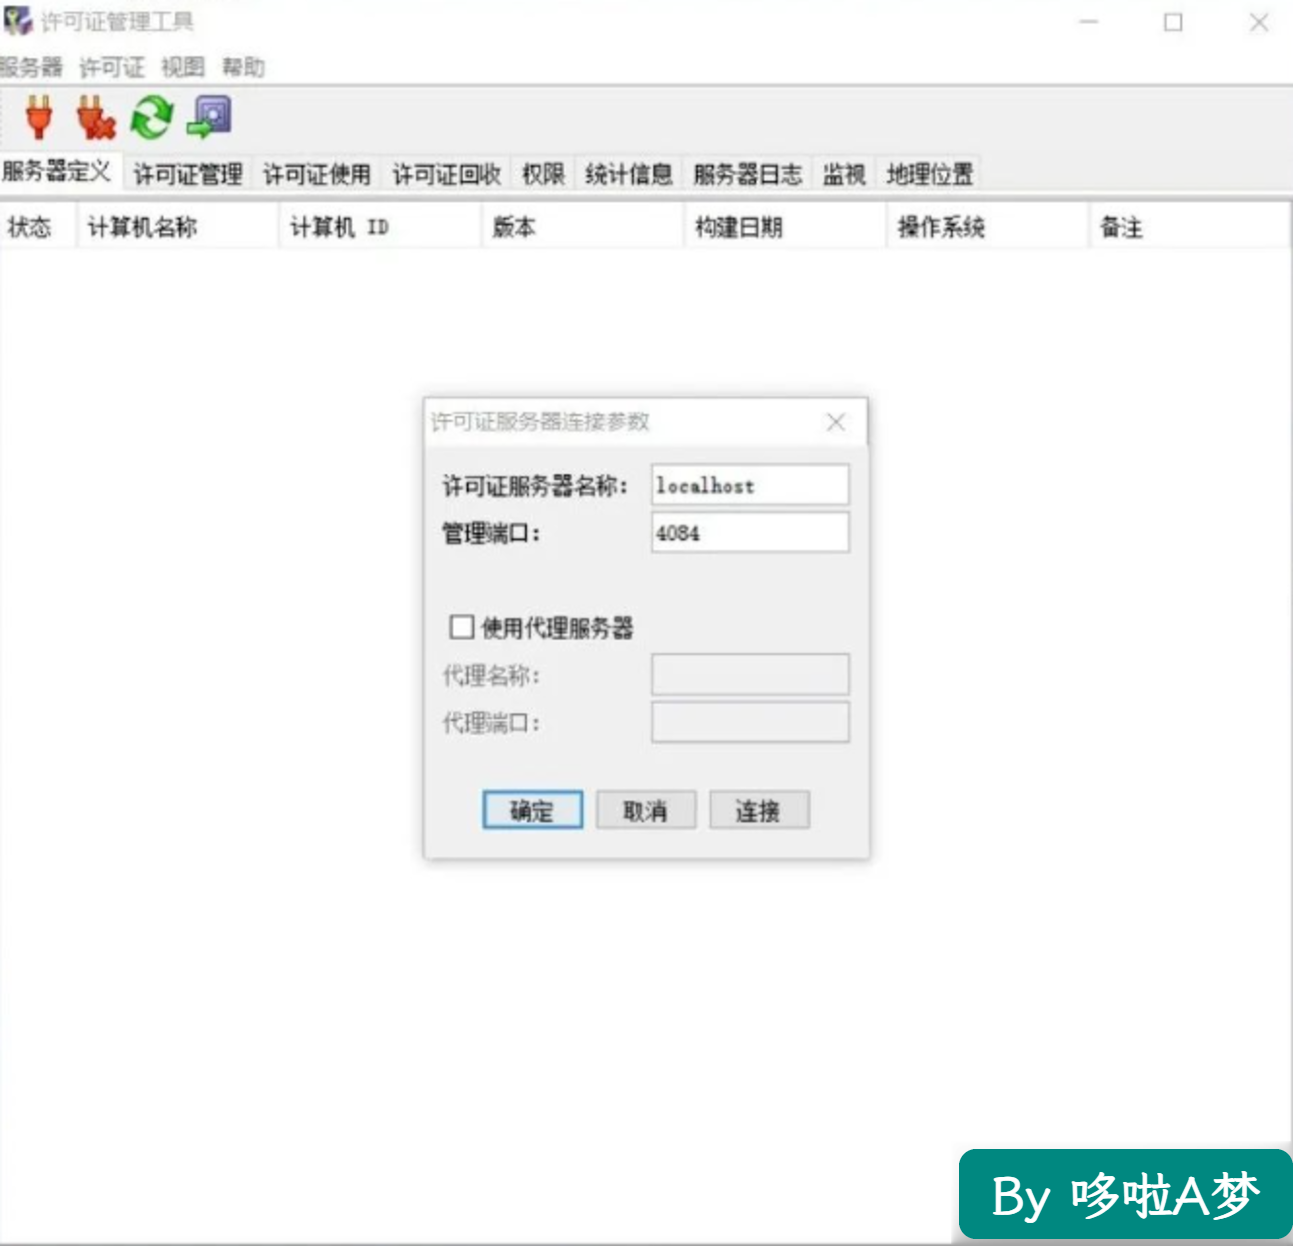Minimize the 许可证管理工具 window
This screenshot has height=1246, width=1293.
(x=1089, y=21)
